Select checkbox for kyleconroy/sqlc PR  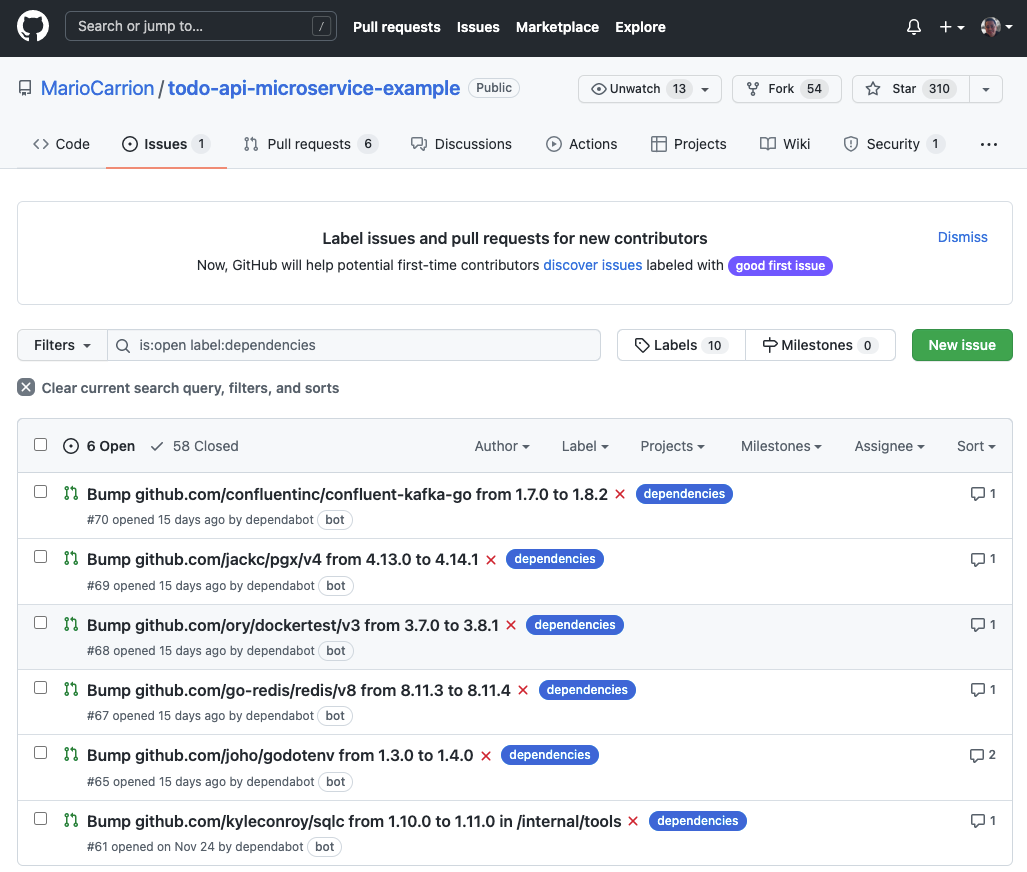click(41, 818)
